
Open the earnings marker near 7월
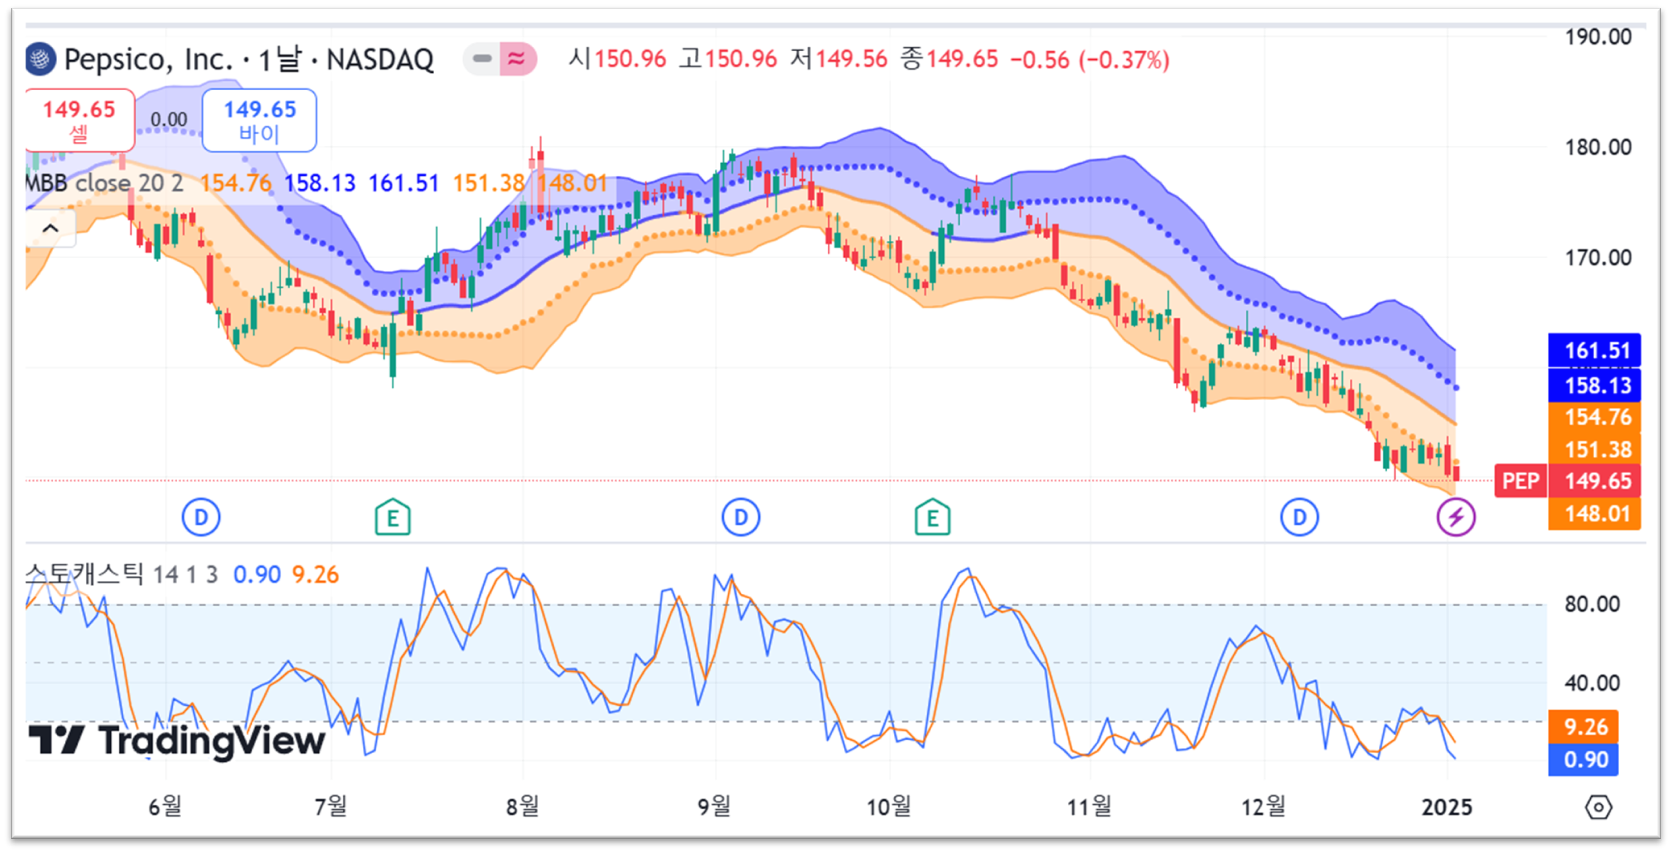tap(392, 518)
